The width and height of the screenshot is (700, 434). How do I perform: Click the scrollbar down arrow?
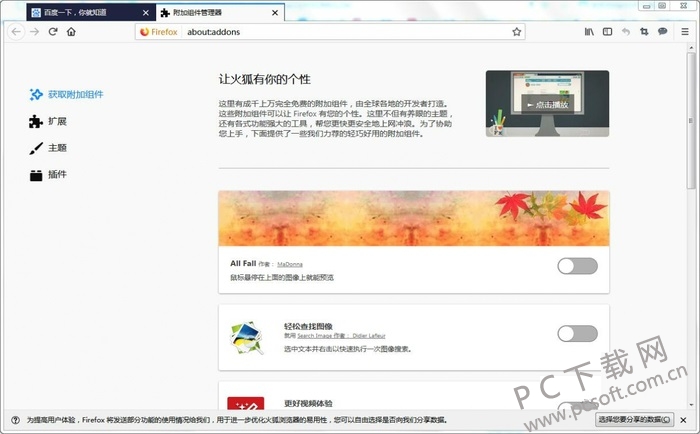[691, 405]
